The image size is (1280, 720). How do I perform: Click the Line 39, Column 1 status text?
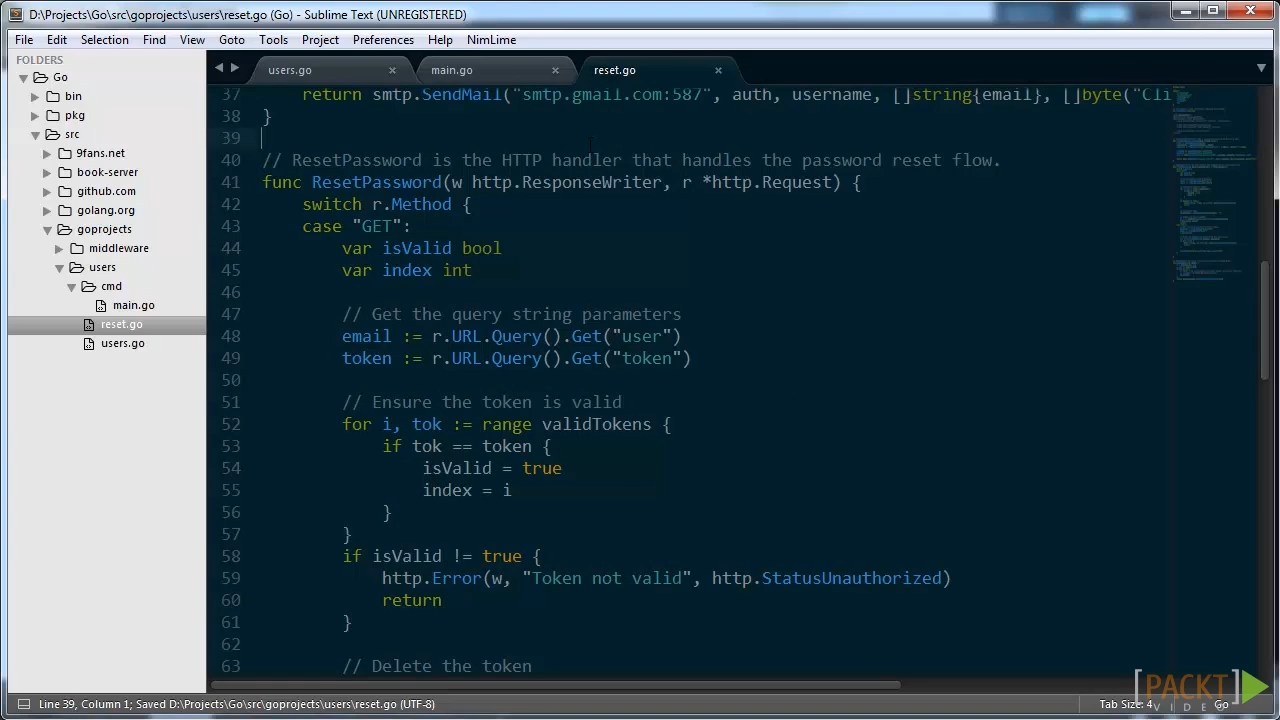pos(84,704)
